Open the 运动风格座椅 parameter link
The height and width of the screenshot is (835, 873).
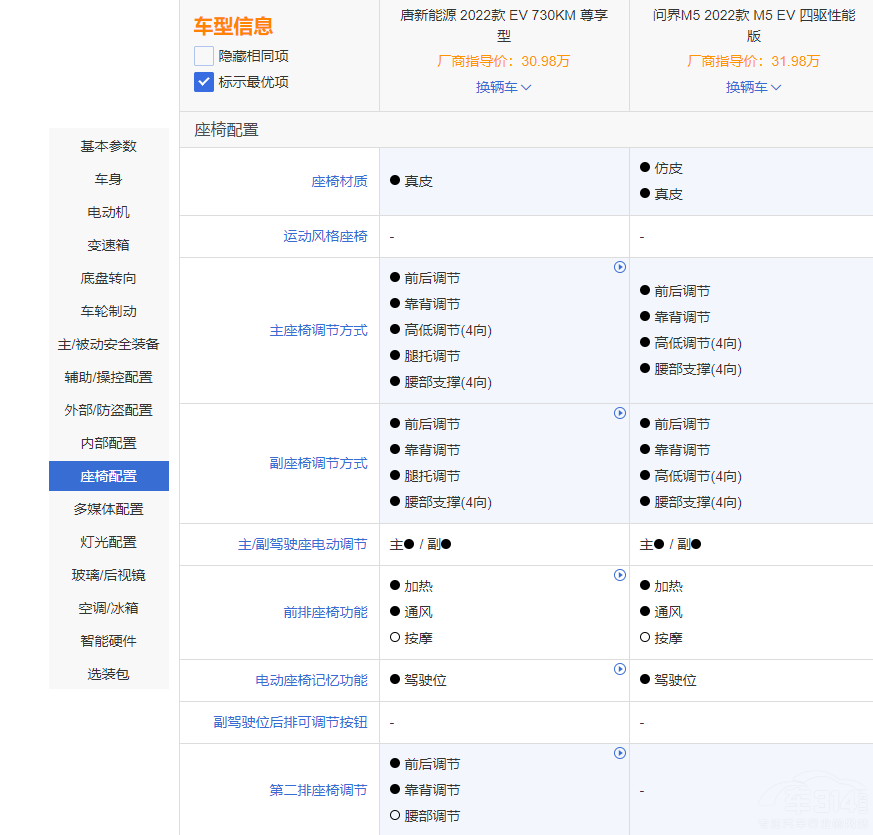325,237
